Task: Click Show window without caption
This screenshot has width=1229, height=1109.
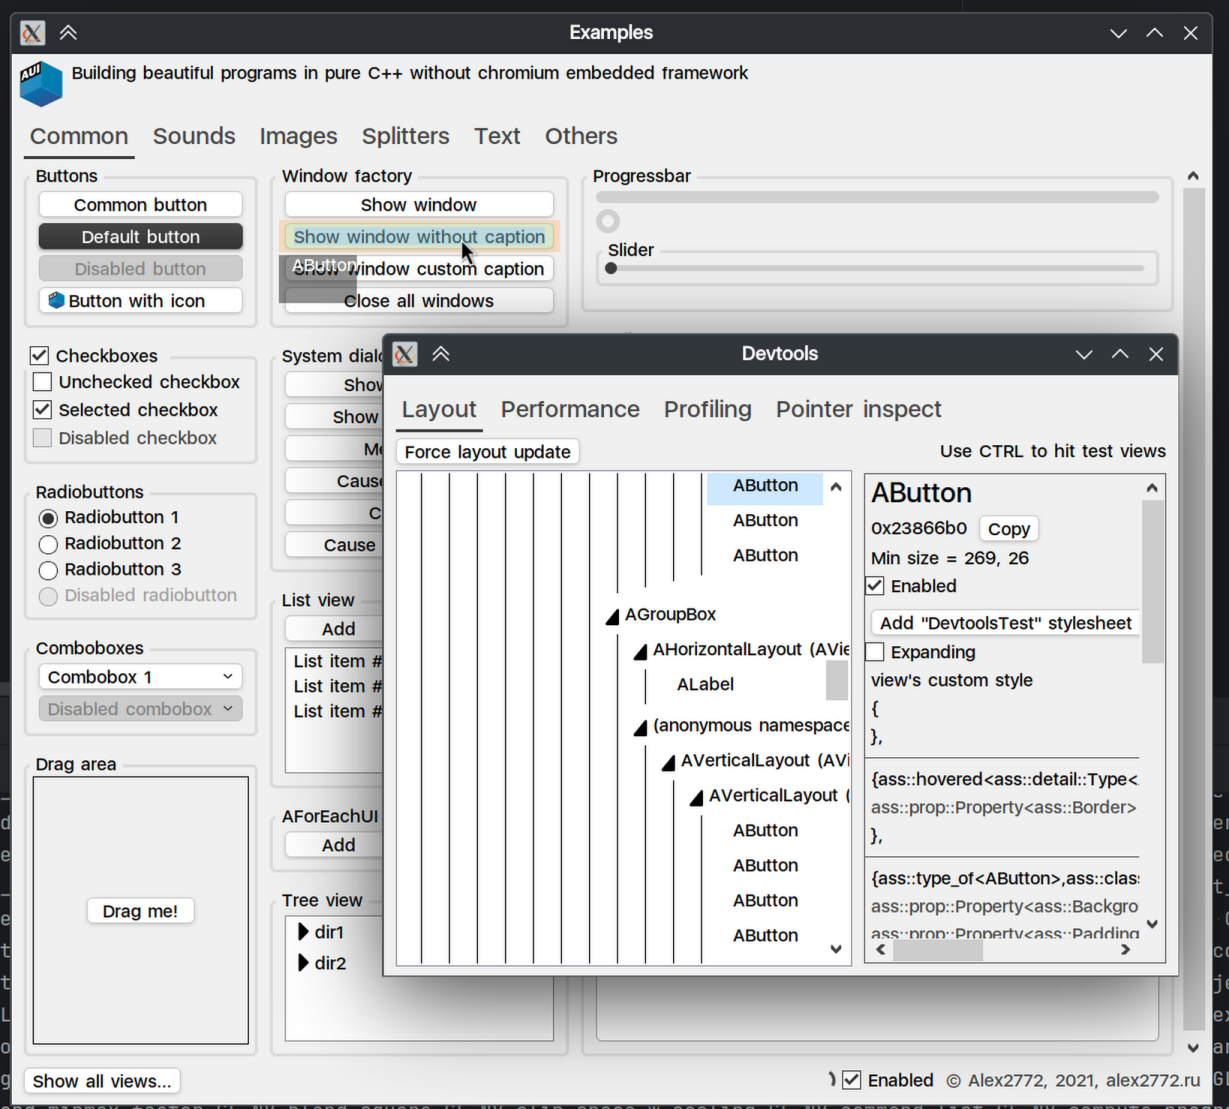Action: coord(419,237)
